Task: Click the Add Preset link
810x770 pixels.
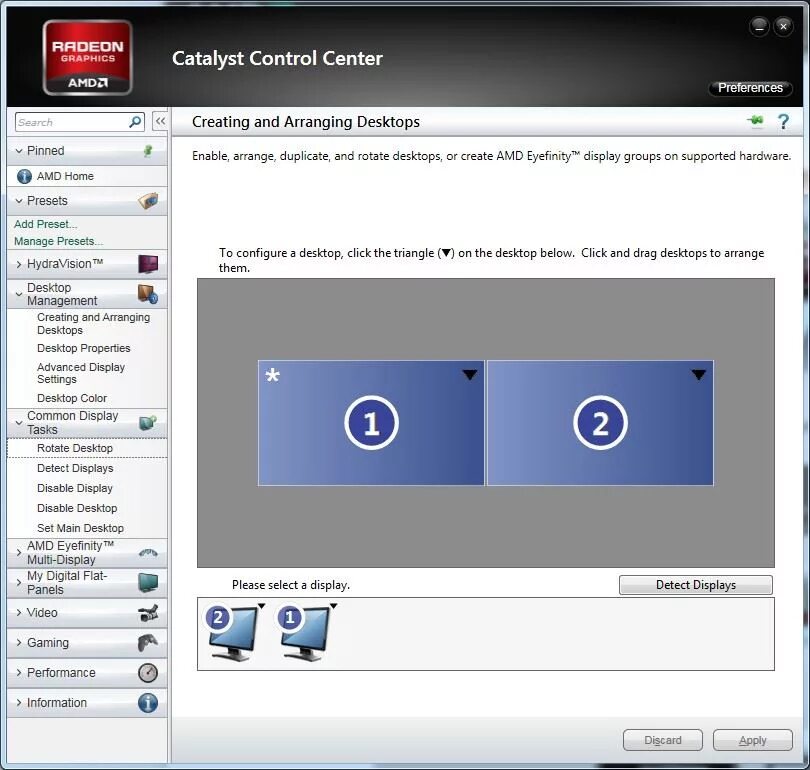Action: pos(45,224)
